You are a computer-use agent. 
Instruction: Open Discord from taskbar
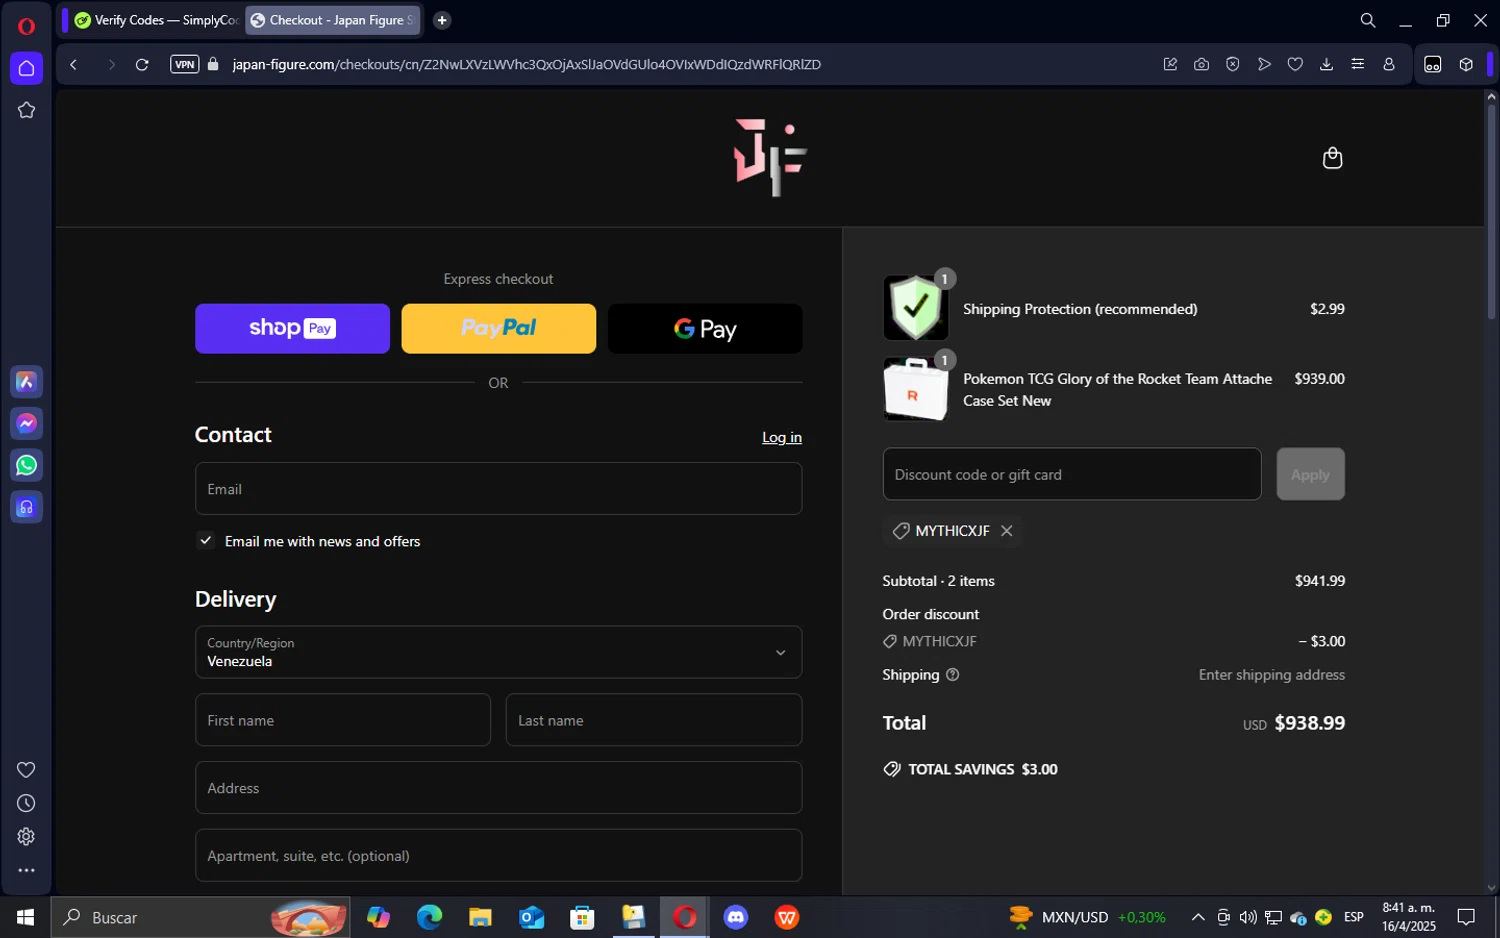click(x=736, y=917)
